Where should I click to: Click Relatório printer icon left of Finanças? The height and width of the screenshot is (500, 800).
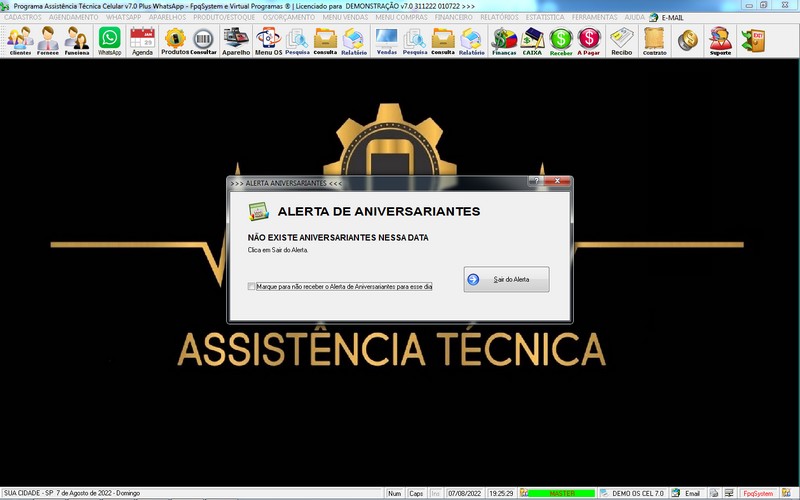coord(471,41)
